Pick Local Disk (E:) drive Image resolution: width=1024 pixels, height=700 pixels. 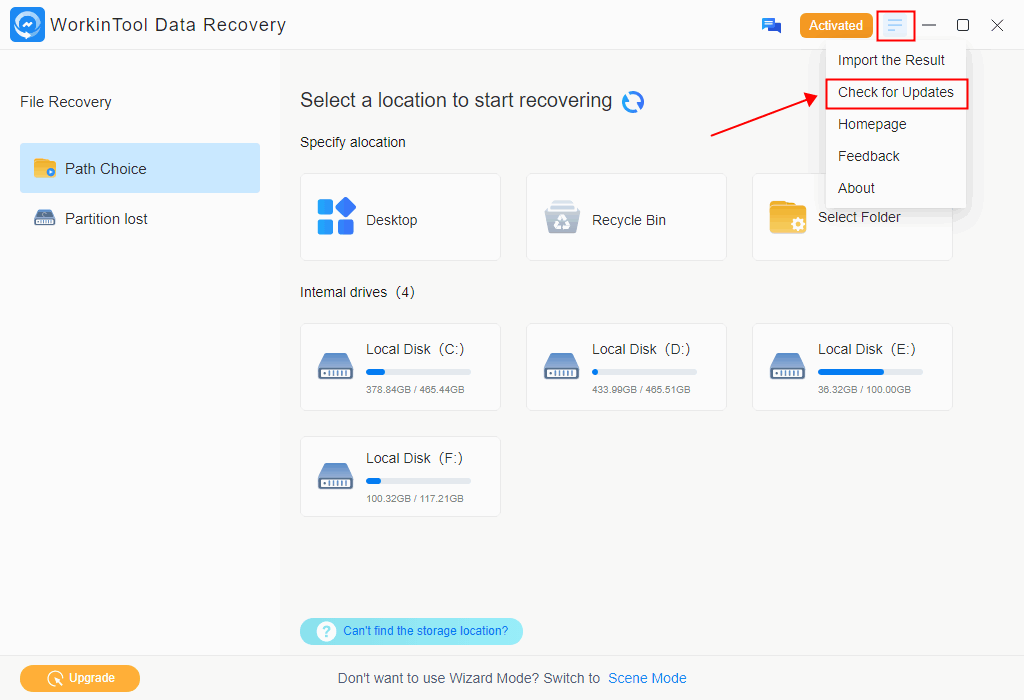[852, 367]
